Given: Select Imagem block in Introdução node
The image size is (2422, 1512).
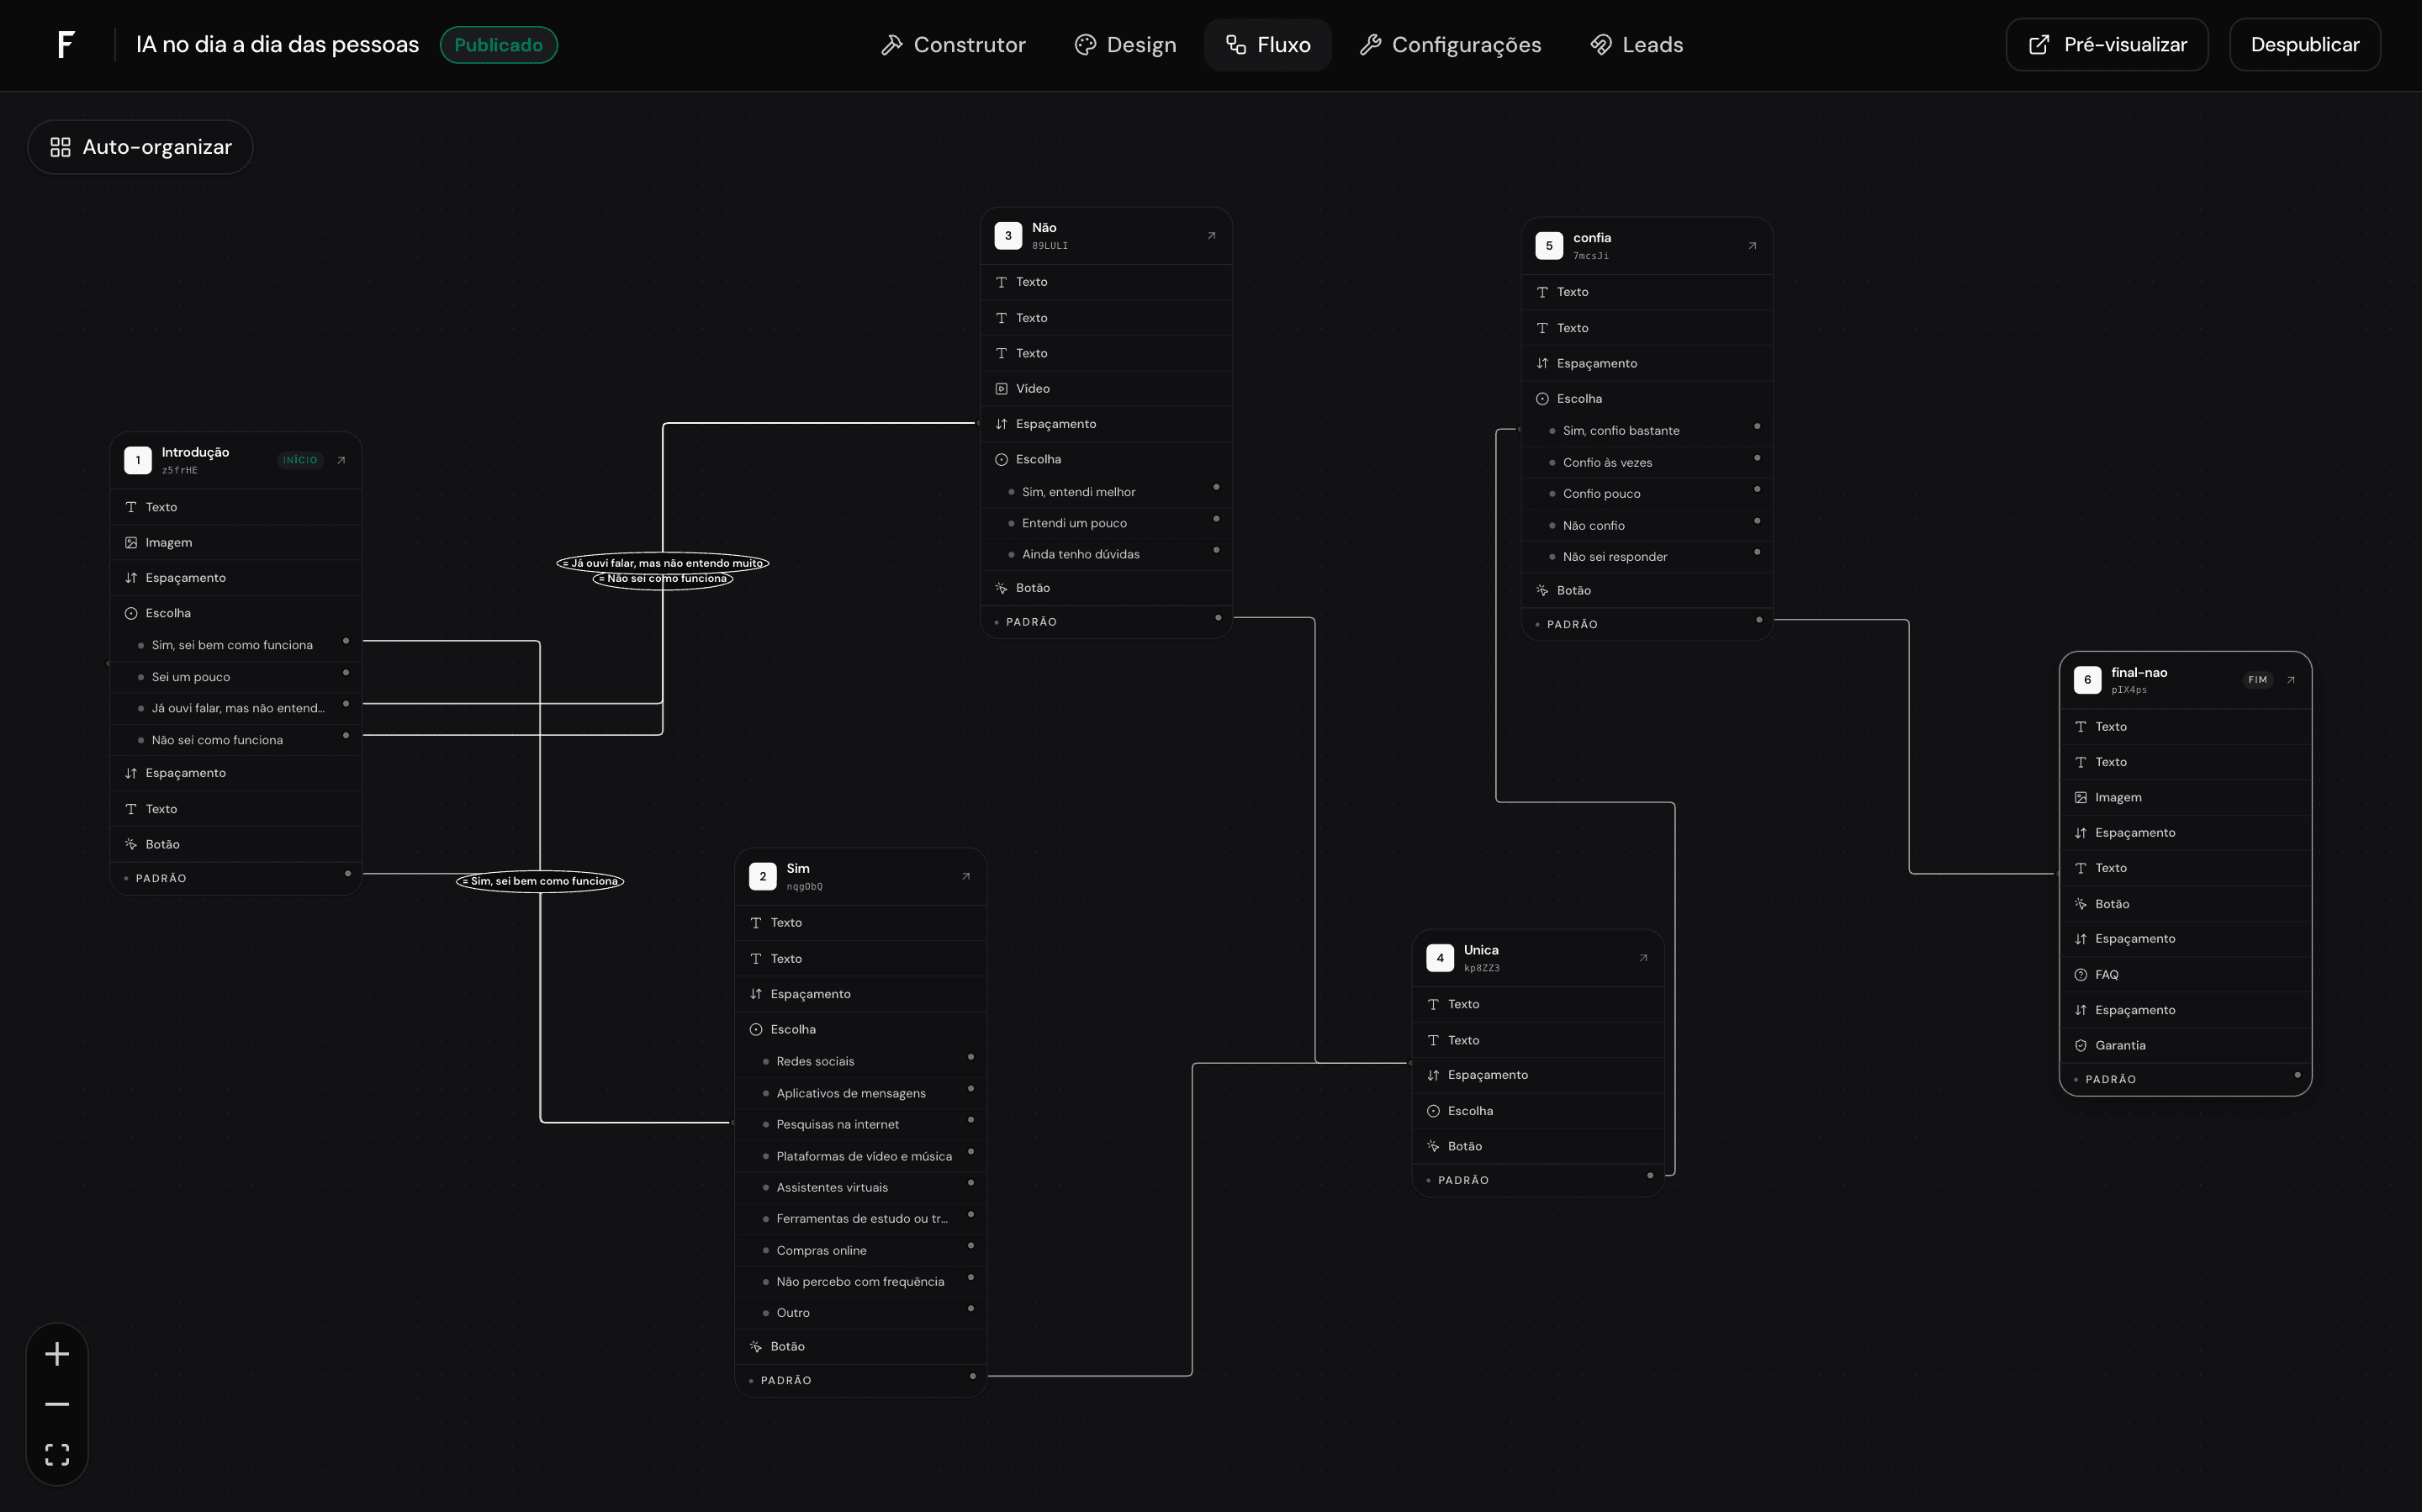Looking at the screenshot, I should pyautogui.click(x=236, y=542).
